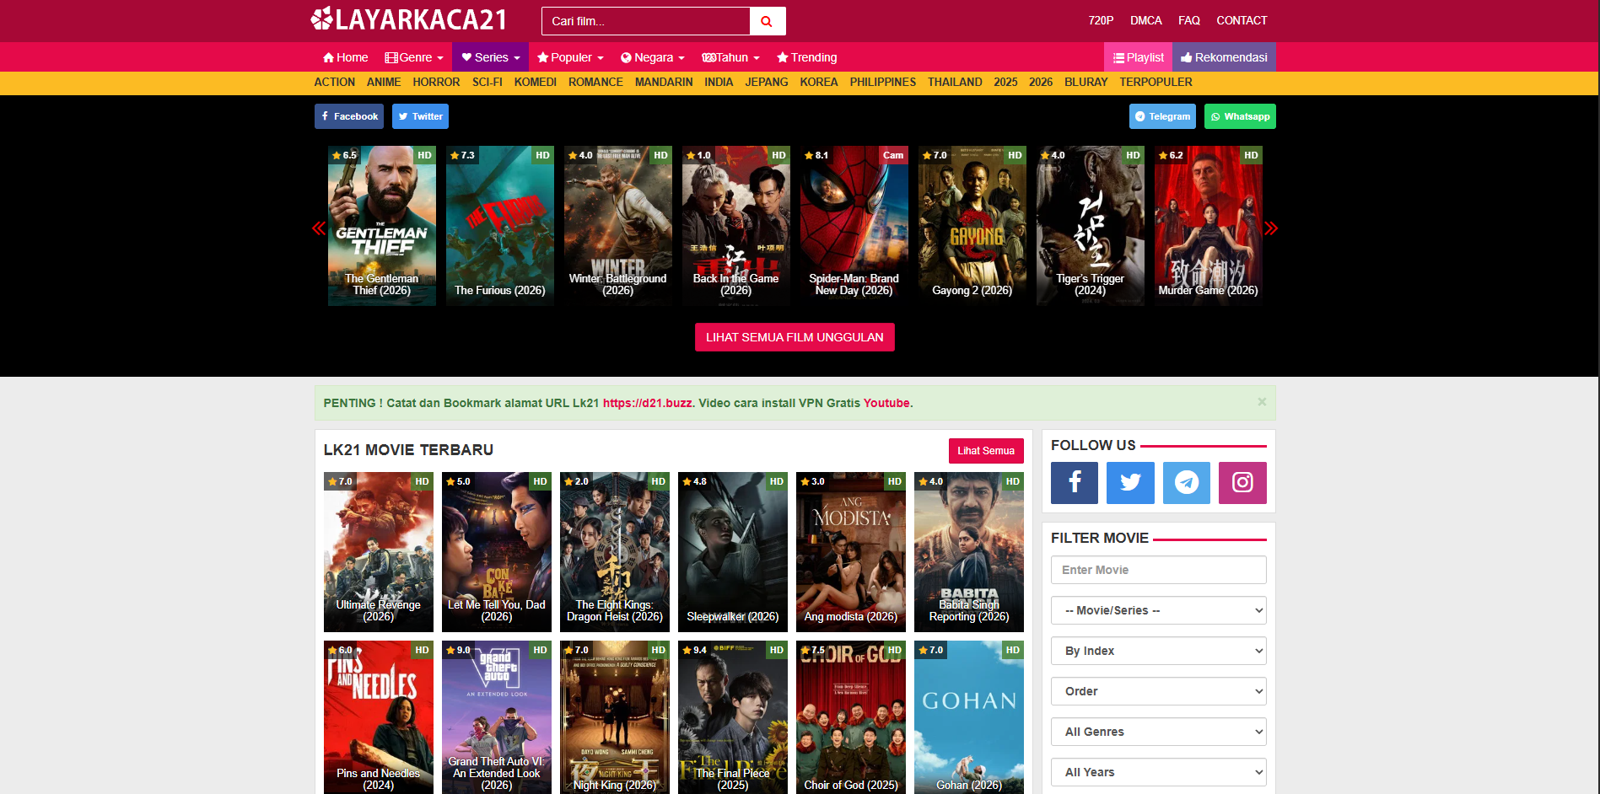1600x794 pixels.
Task: Select the TERPOPULER category link
Action: pyautogui.click(x=1156, y=82)
